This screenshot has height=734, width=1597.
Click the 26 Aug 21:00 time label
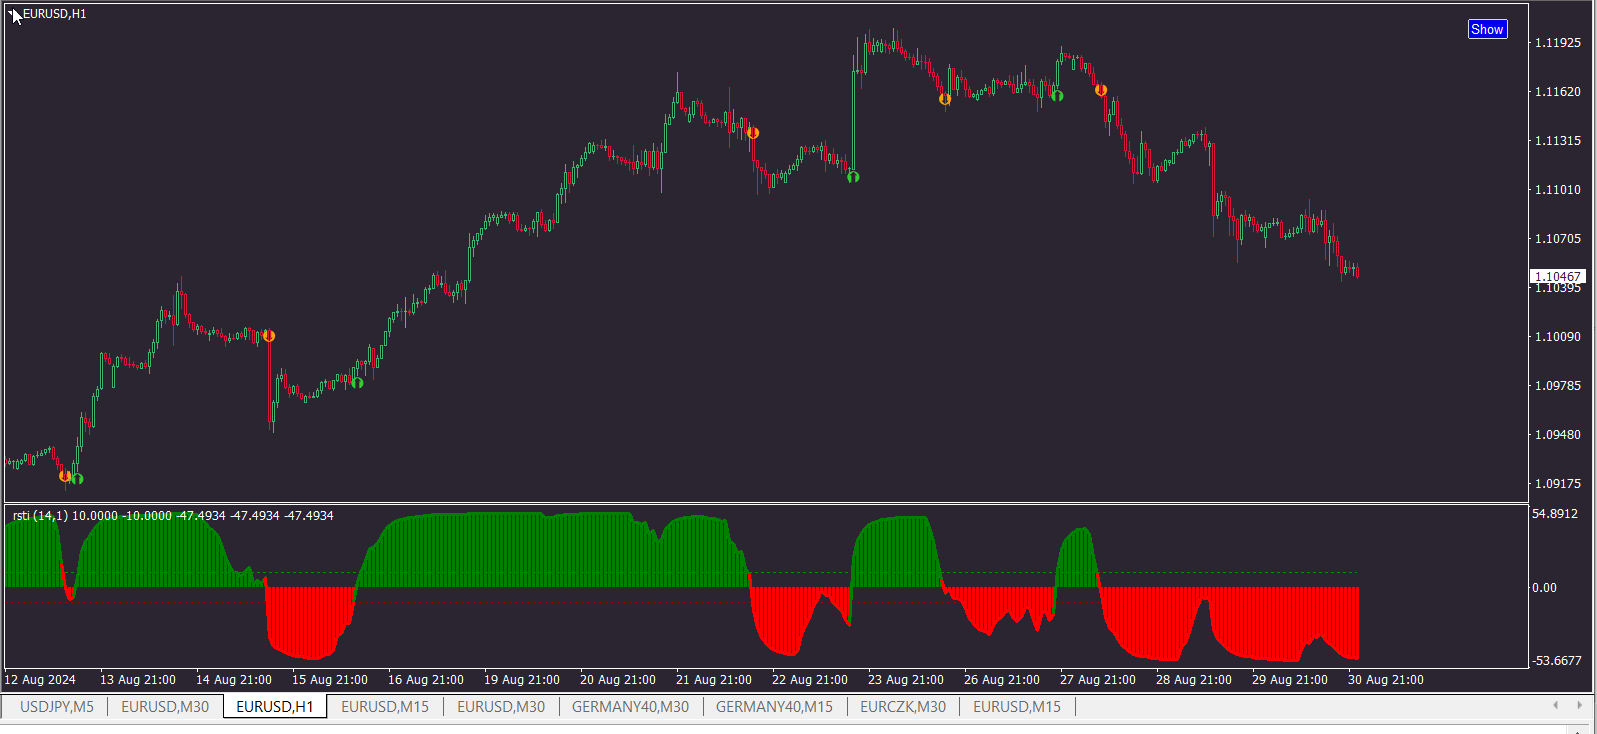click(x=1002, y=680)
